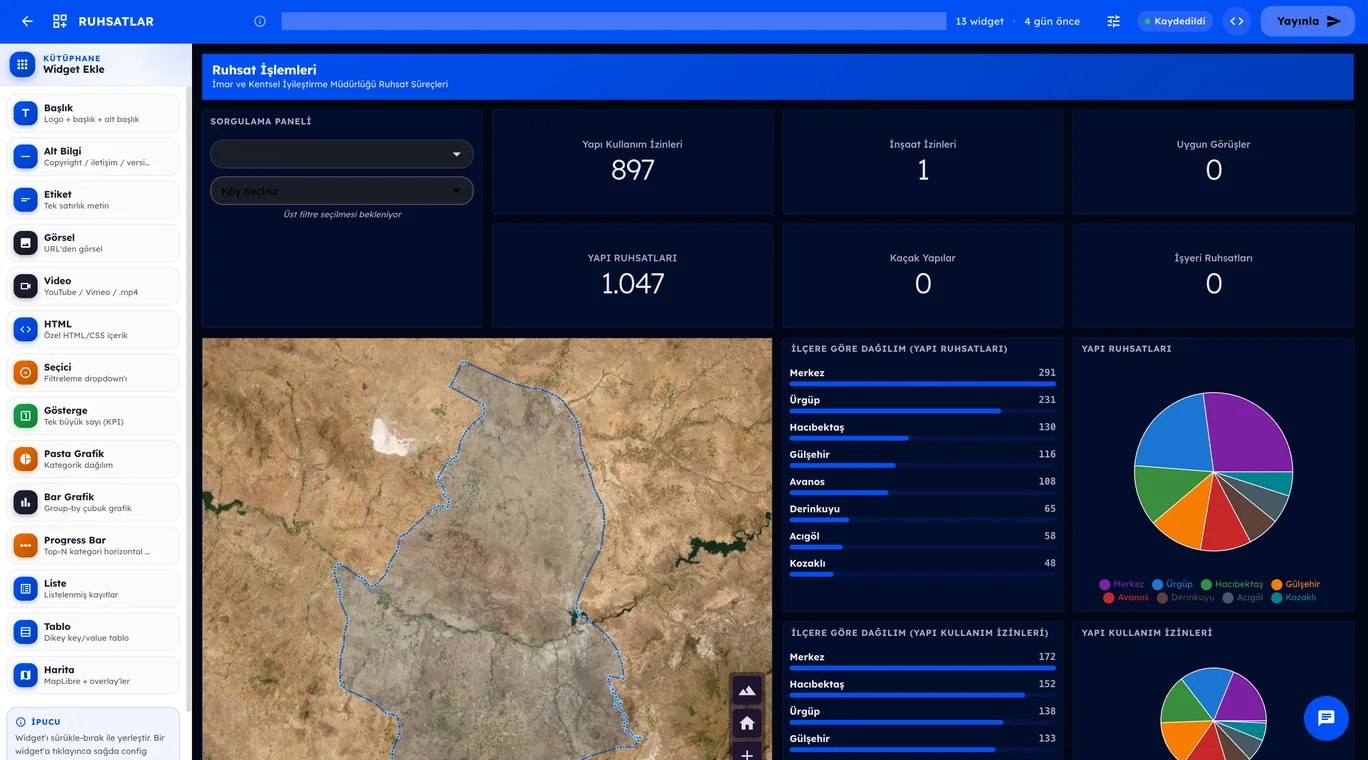This screenshot has height=760, width=1368.
Task: Open the Köy Seçiniz dropdown
Action: point(342,191)
